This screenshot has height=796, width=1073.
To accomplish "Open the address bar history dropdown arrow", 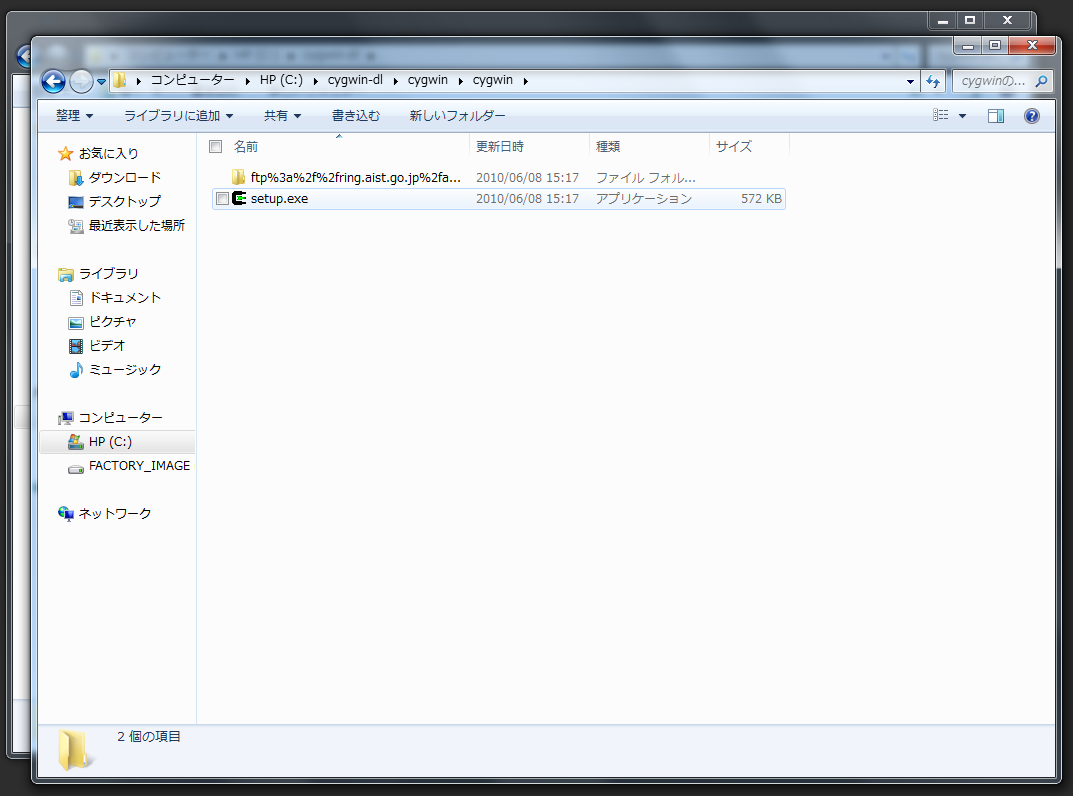I will point(910,81).
